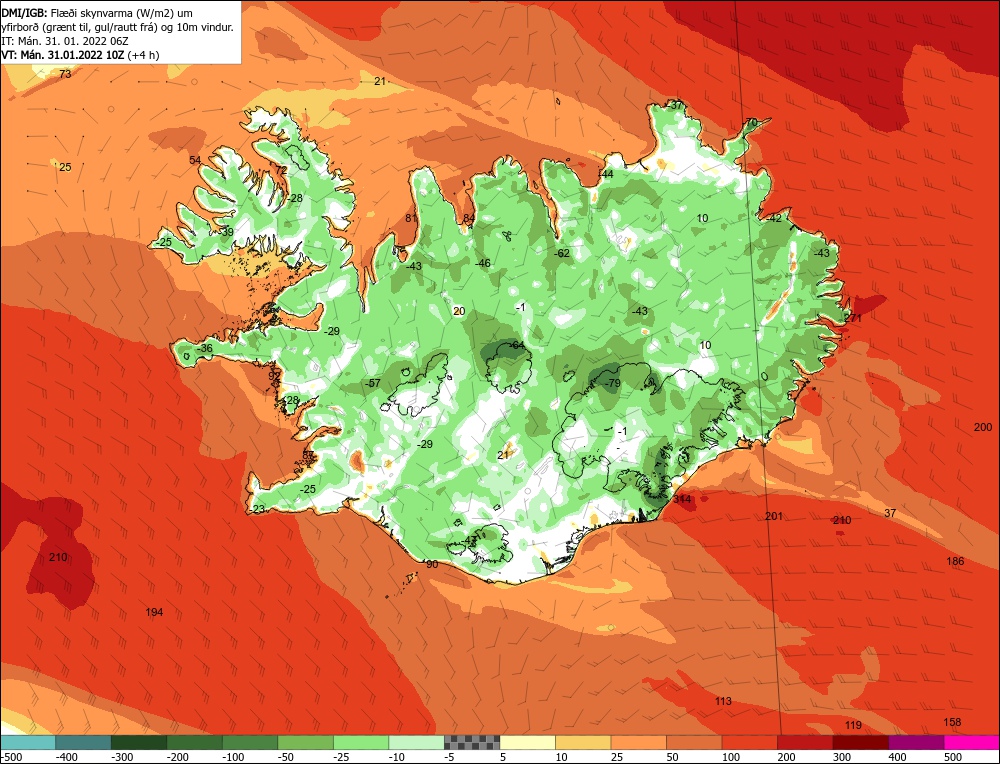Click the pale yellow swatch between 5 and 10
Image resolution: width=1000 pixels, height=764 pixels.
[527, 742]
